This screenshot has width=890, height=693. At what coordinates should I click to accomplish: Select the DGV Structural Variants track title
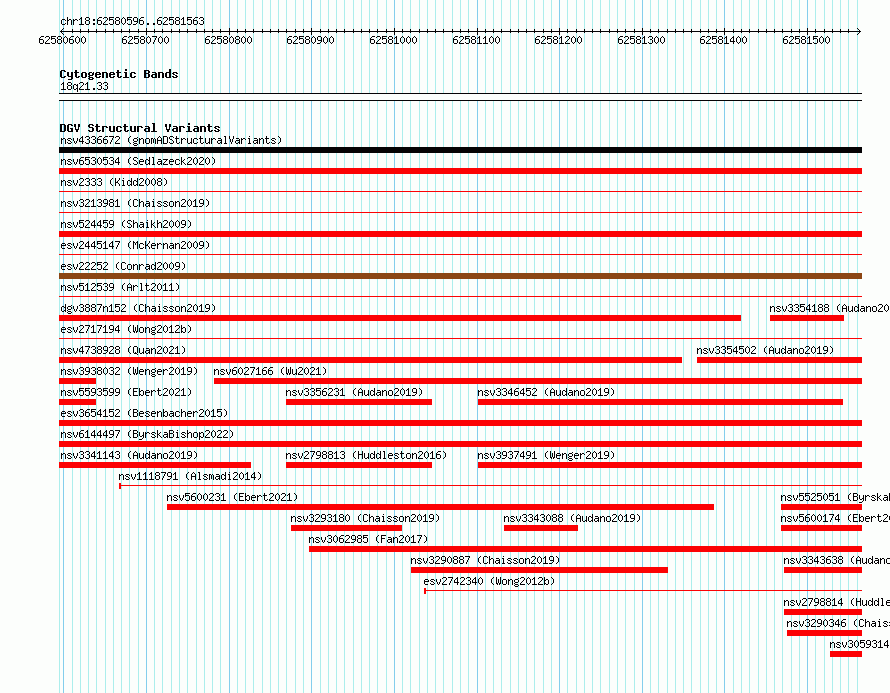140,128
